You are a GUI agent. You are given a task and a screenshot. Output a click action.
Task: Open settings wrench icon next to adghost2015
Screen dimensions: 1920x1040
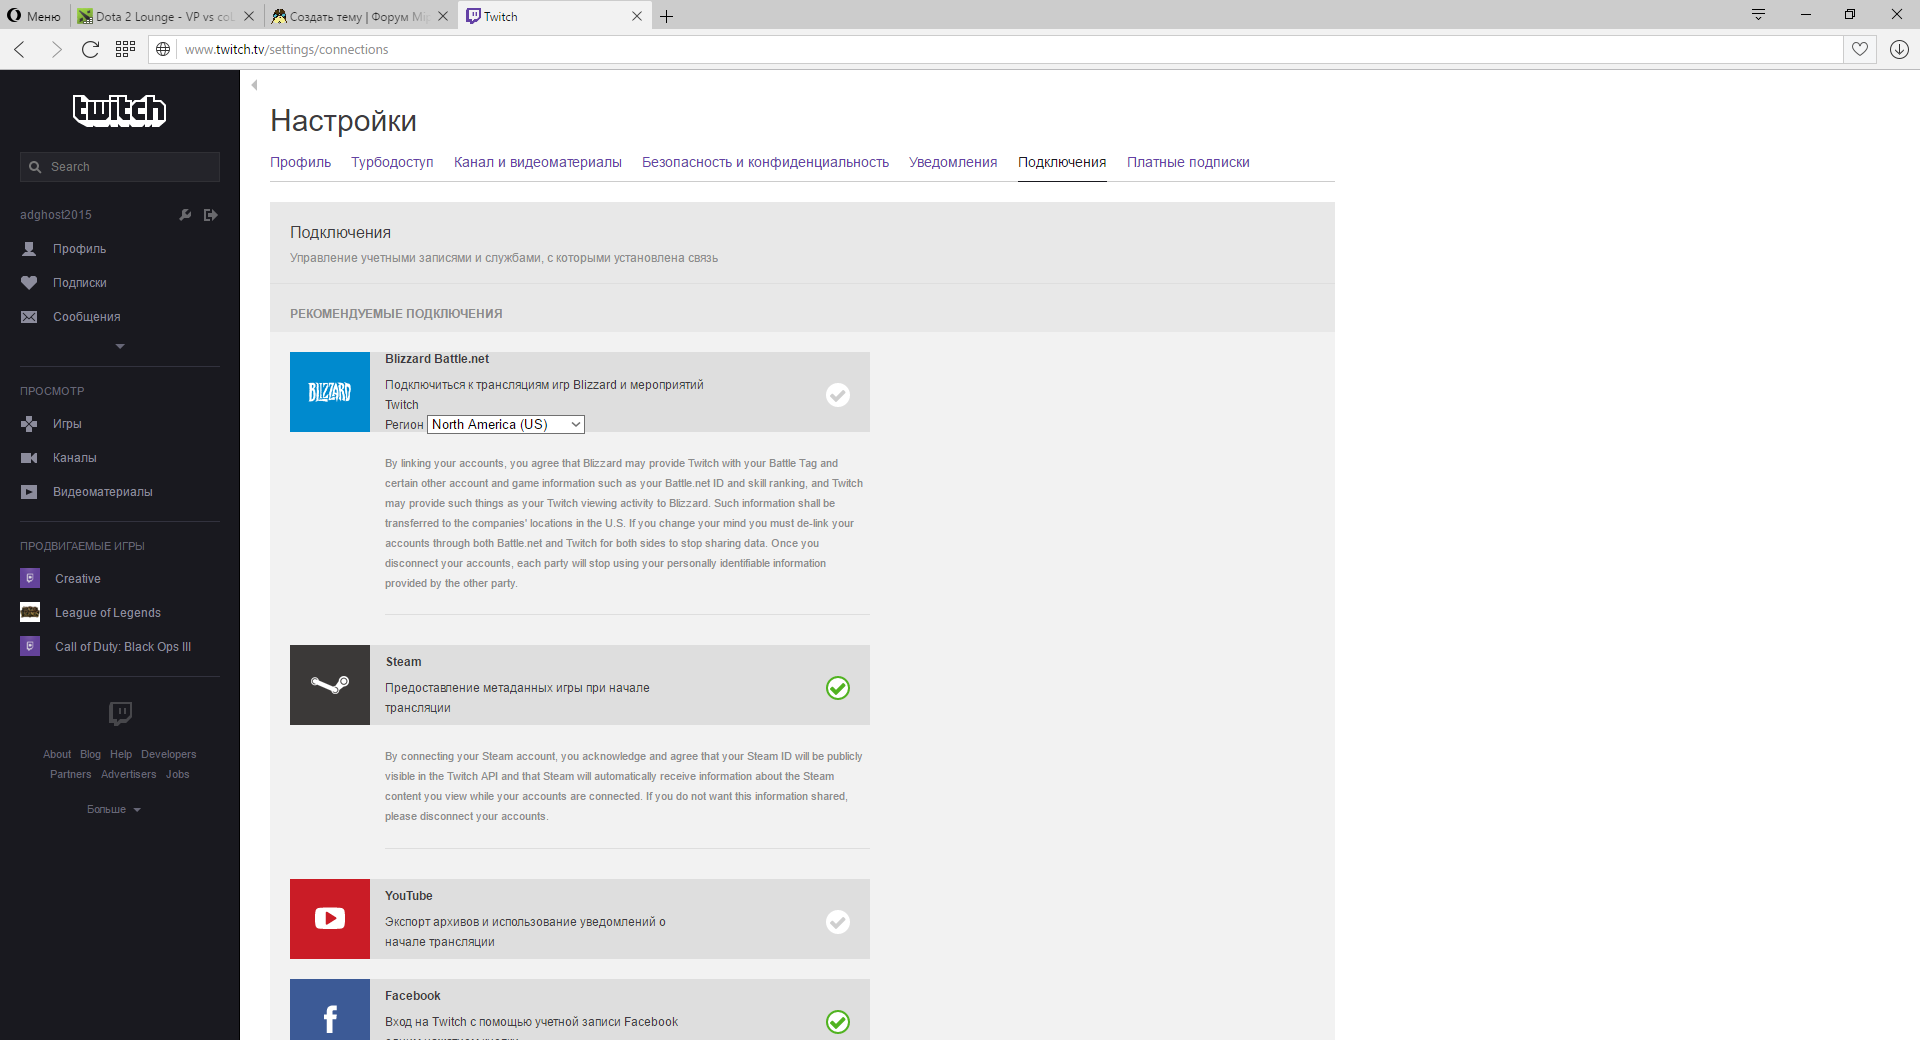coord(185,215)
